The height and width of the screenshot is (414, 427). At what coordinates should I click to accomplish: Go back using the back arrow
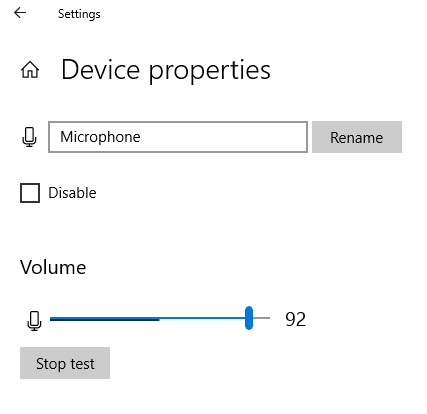coord(20,13)
